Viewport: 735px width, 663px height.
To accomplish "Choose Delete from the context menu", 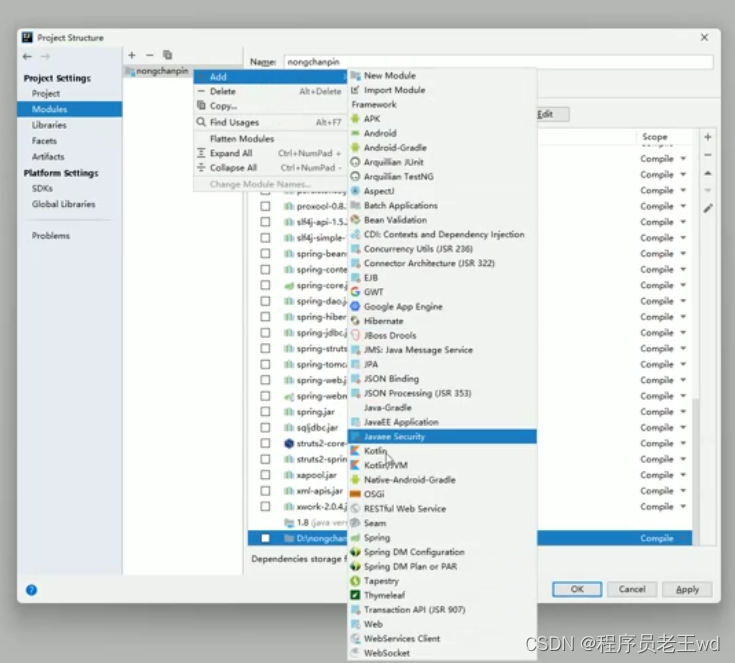I will click(x=270, y=91).
